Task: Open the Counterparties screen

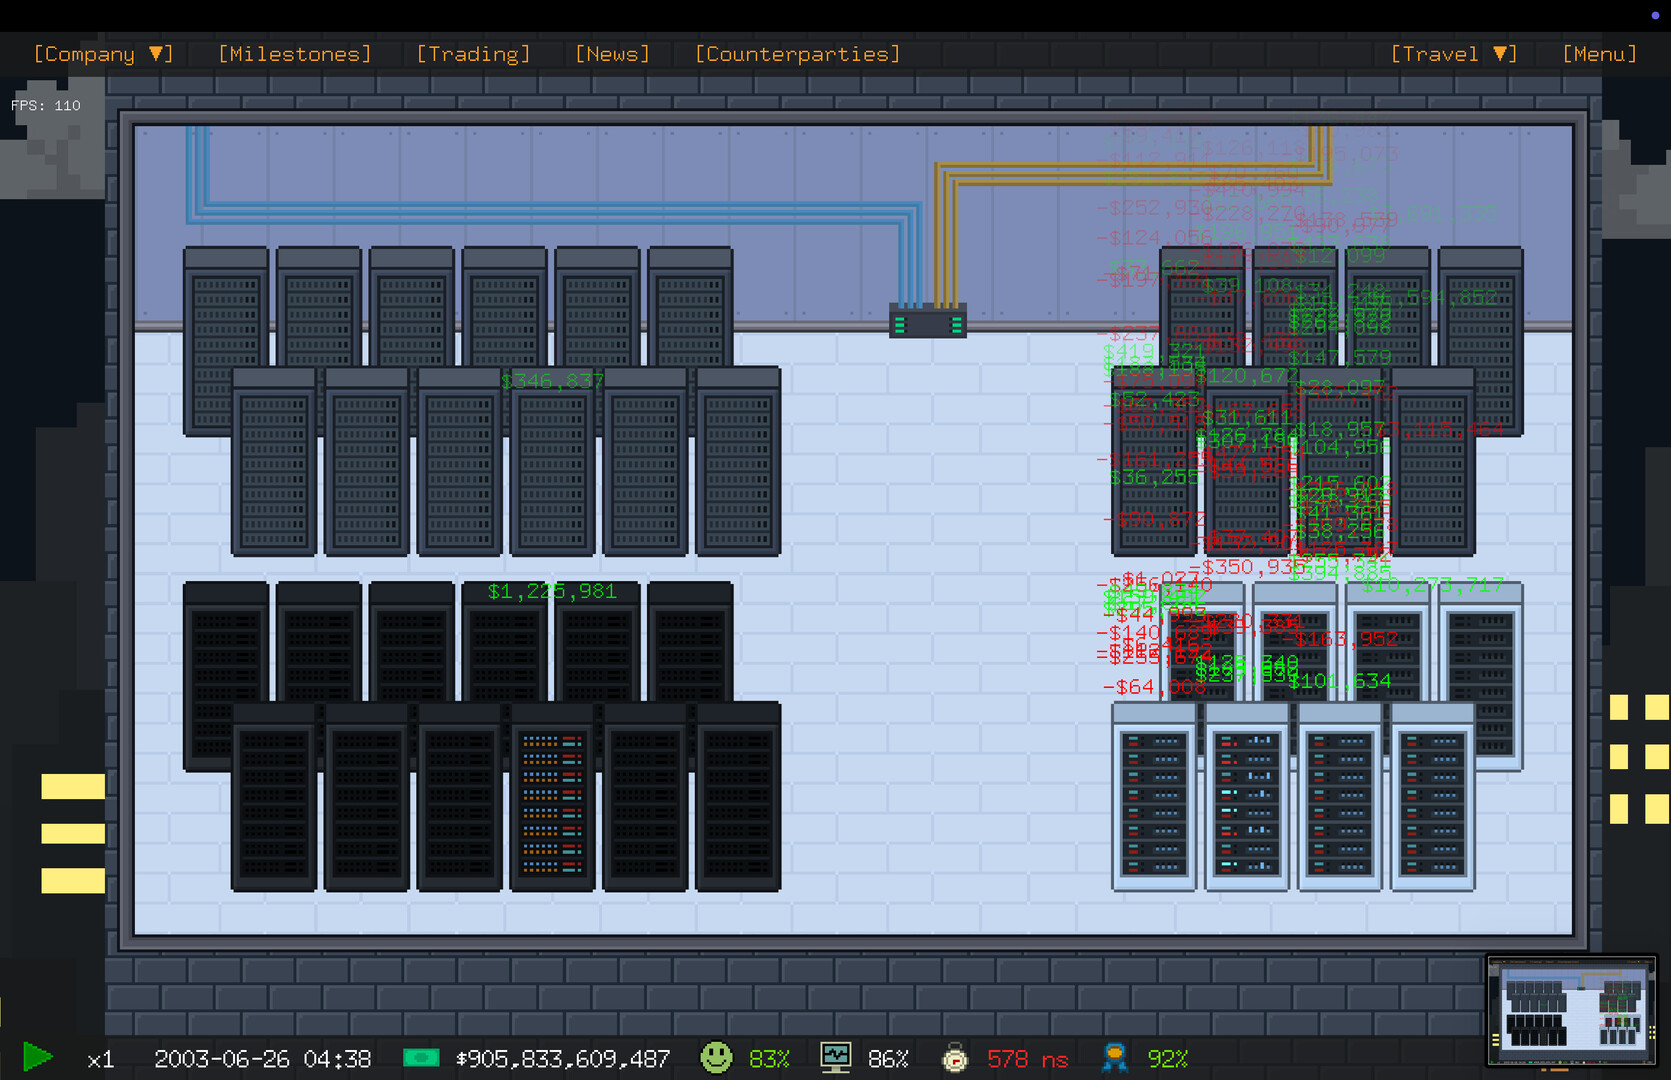Action: click(796, 53)
